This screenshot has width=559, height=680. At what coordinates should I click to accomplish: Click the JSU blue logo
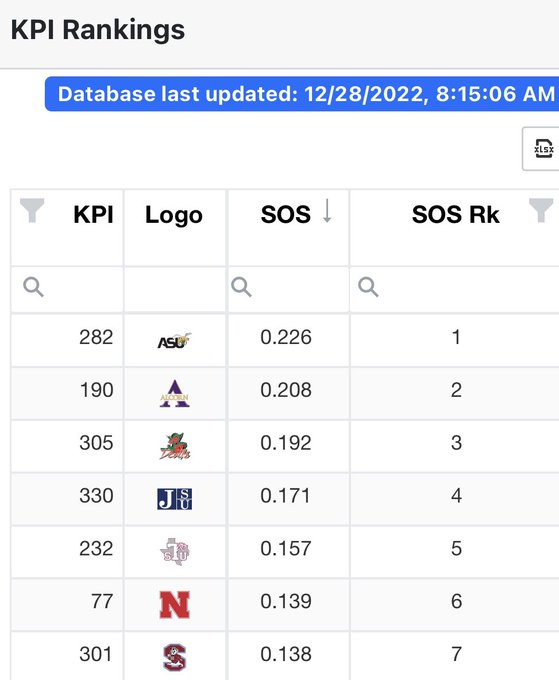[x=174, y=499]
